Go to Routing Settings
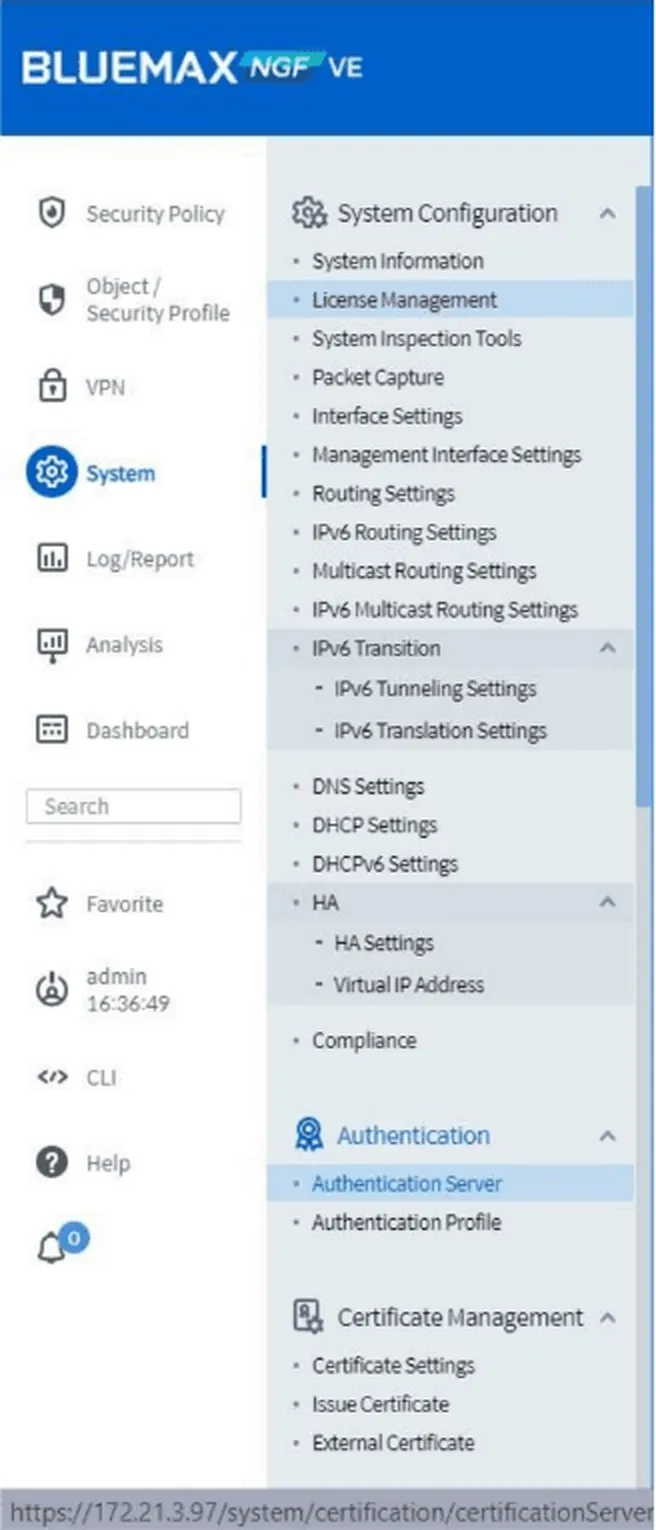Viewport: 656px width, 1530px height. [x=383, y=493]
